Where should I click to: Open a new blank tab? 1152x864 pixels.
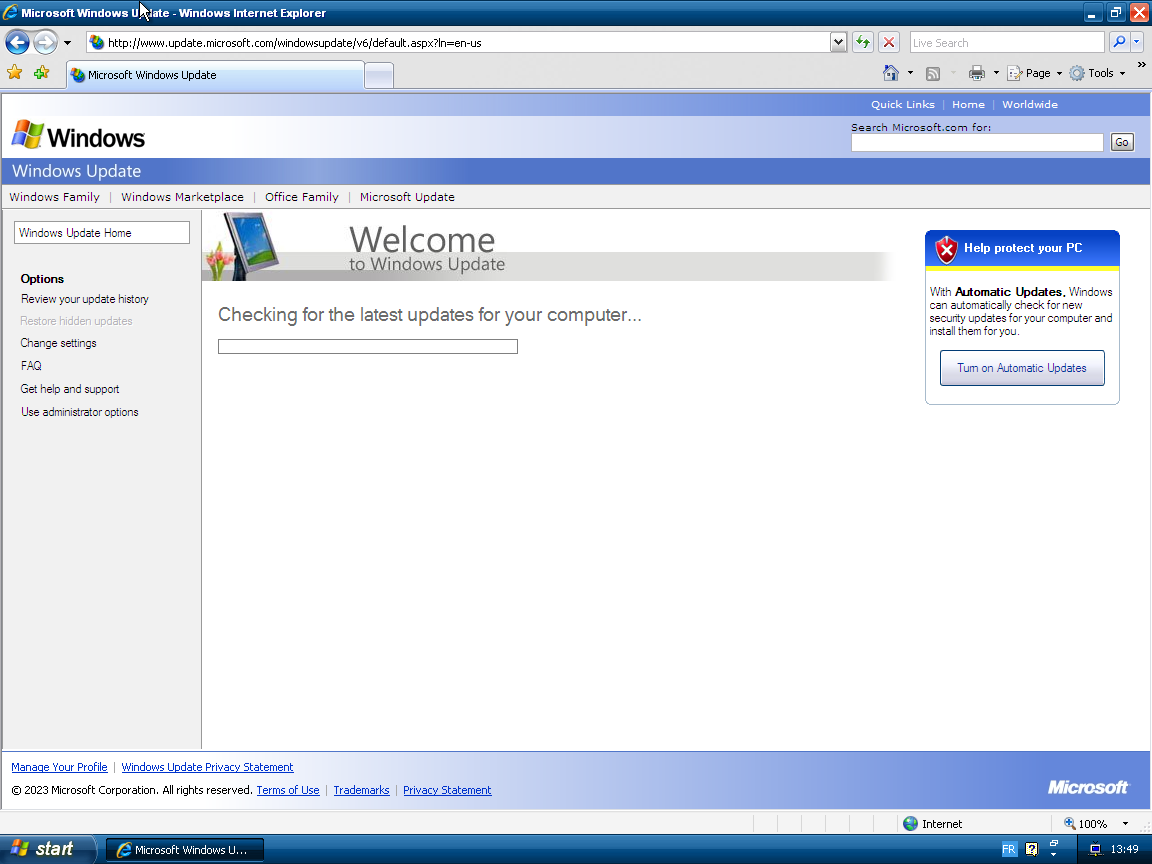click(x=379, y=76)
